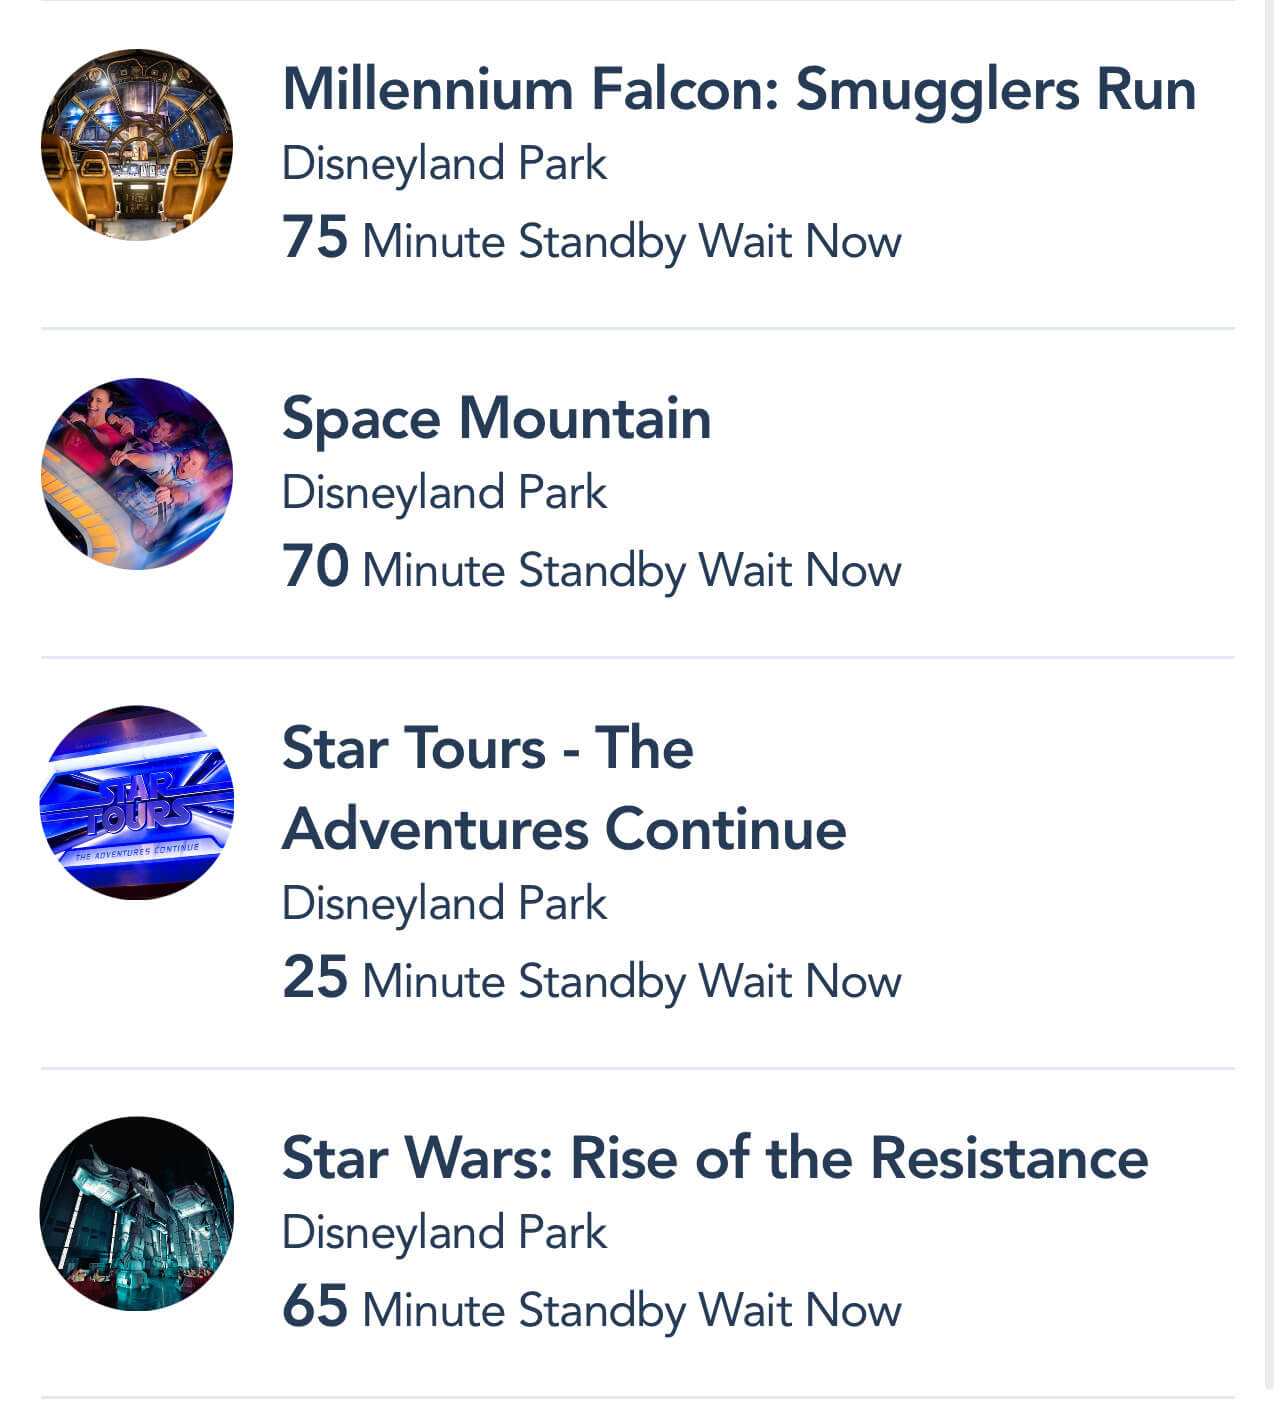
Task: Click the vertical scrollbar at right edge
Action: (x=1270, y=700)
